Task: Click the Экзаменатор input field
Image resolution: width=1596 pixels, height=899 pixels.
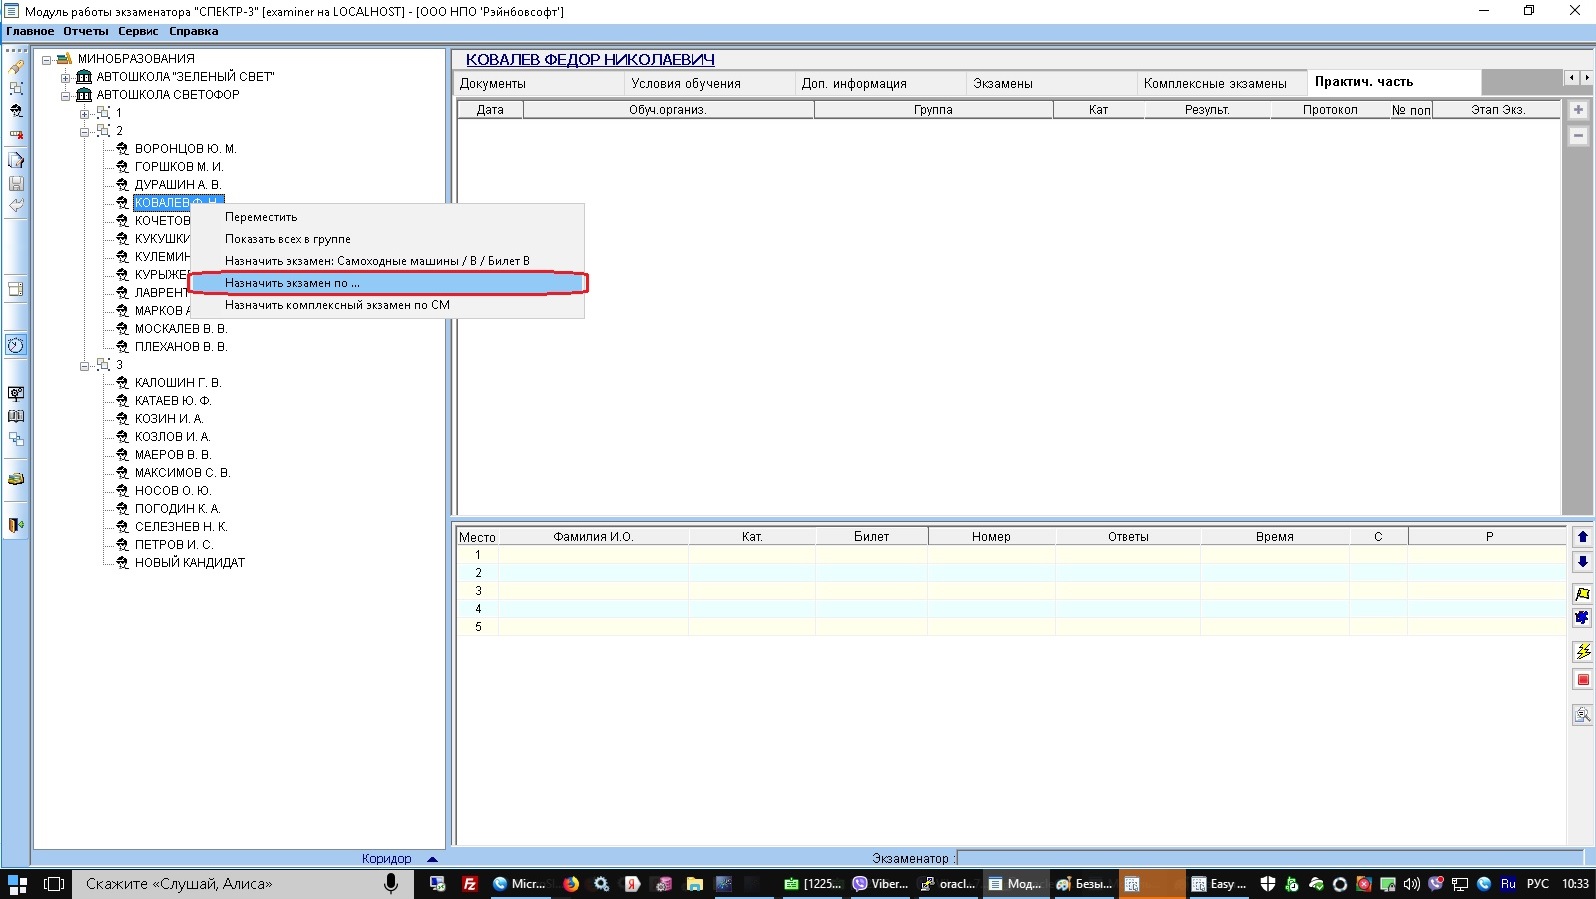Action: tap(1270, 858)
